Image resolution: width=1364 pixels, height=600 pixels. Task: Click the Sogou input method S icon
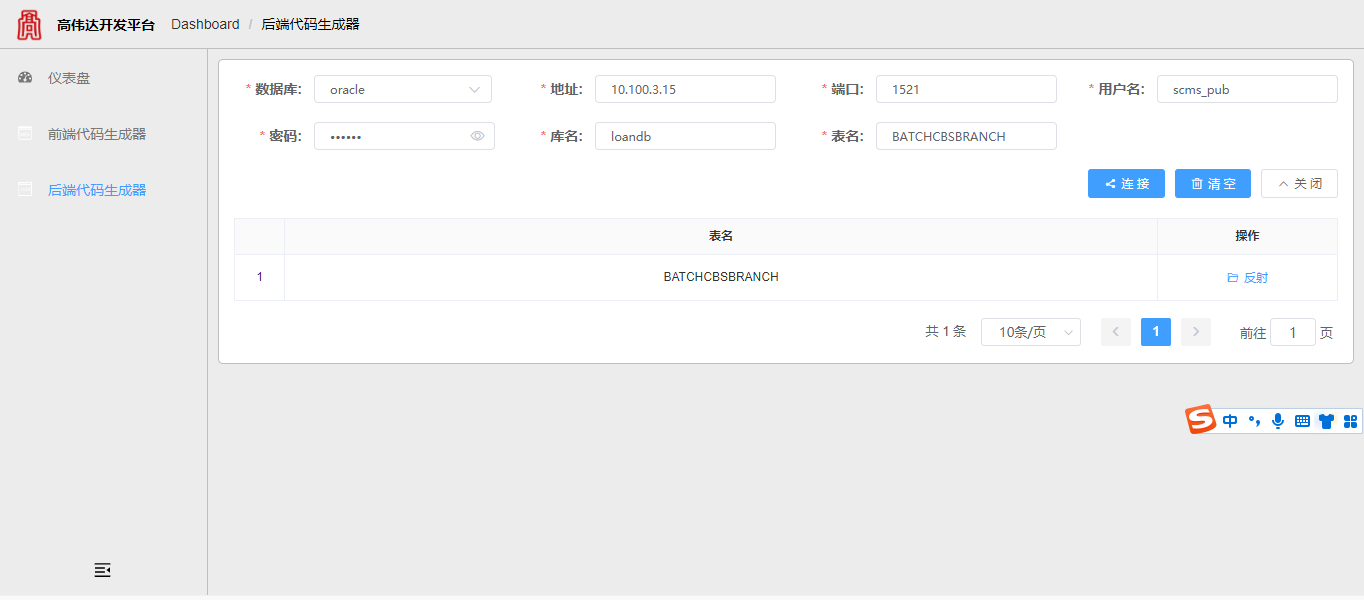(x=1200, y=420)
